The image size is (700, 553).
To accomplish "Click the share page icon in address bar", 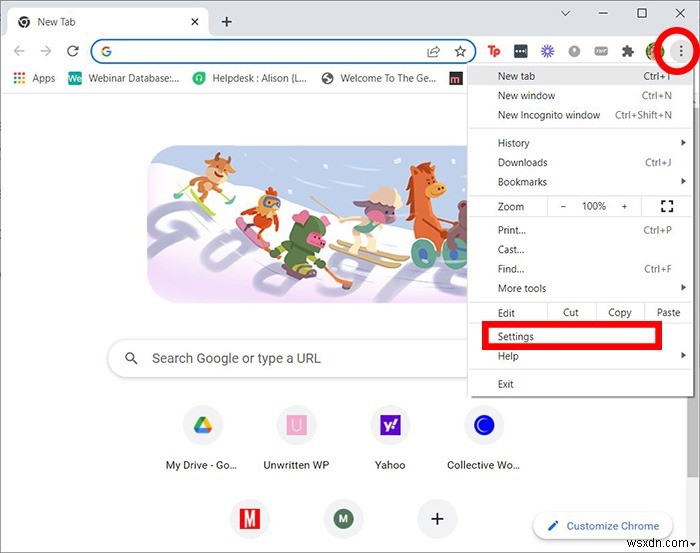I will [433, 51].
